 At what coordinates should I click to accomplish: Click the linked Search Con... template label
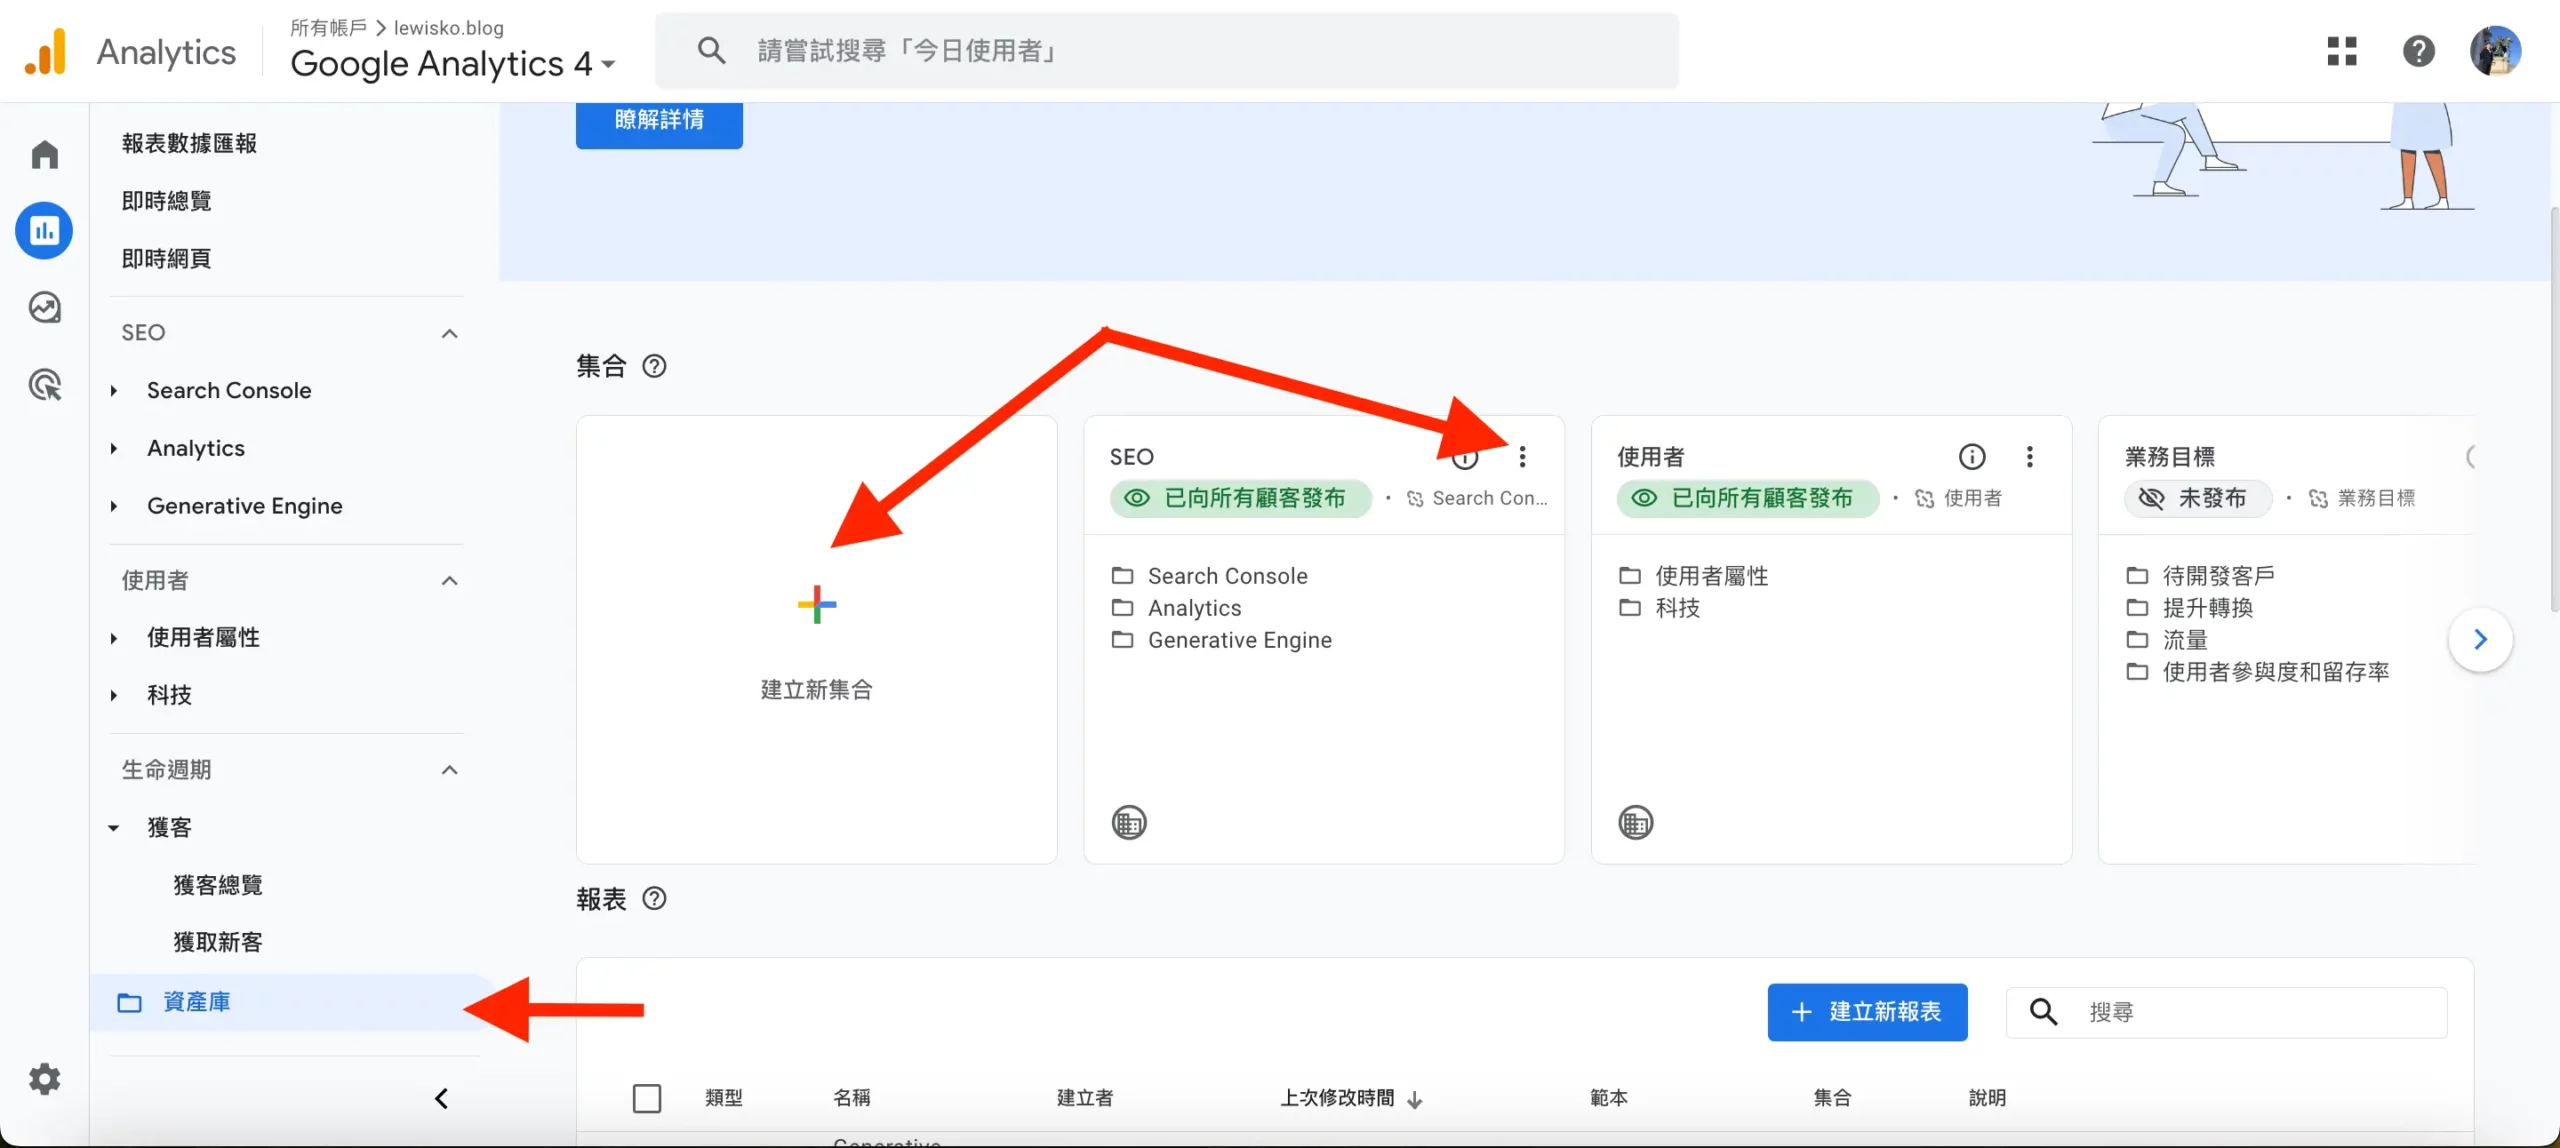click(x=1477, y=498)
